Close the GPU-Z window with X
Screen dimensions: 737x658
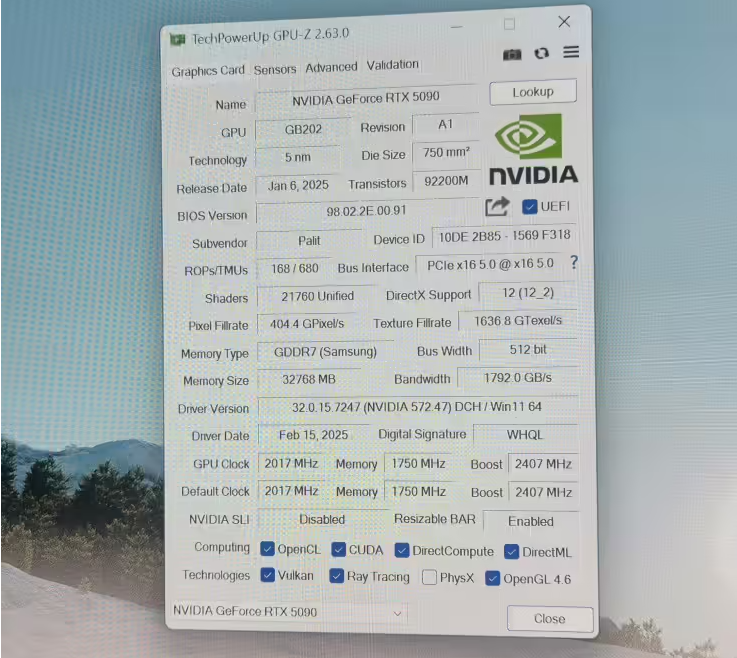(x=564, y=22)
